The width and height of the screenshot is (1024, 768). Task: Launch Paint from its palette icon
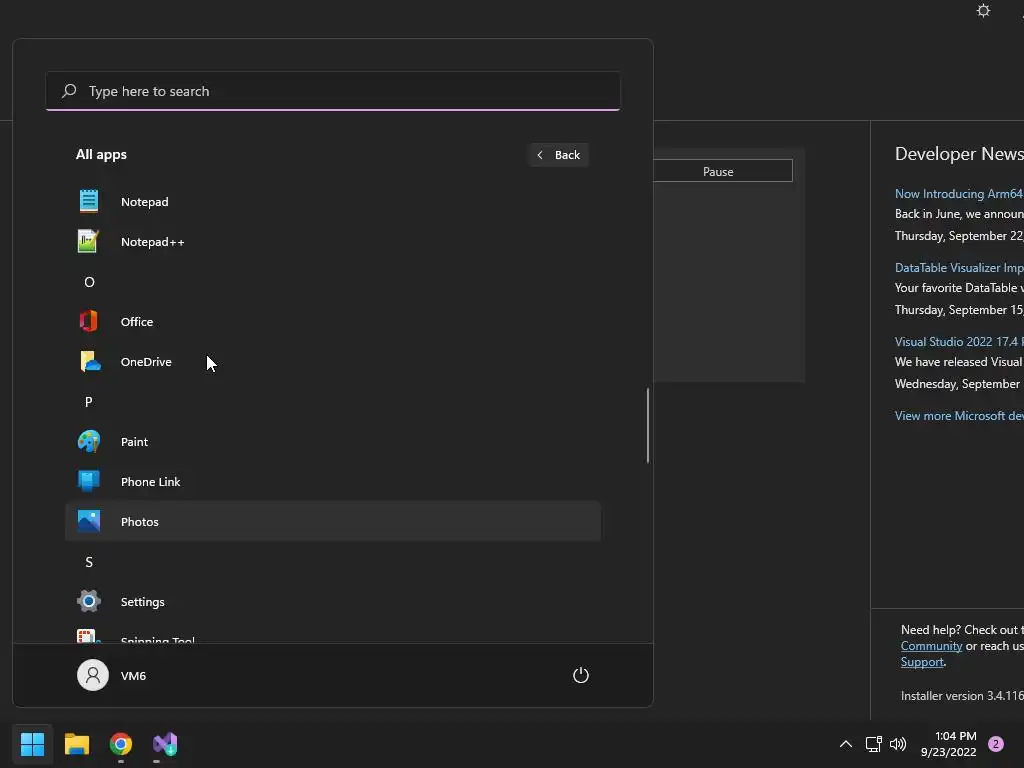click(x=89, y=441)
